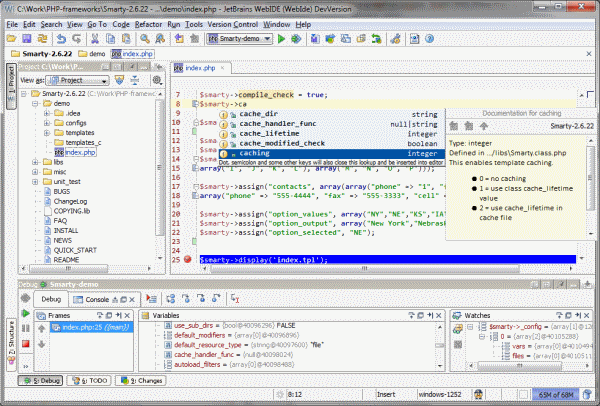
Task: Open Settings with the wrench toolbar icon
Action: [395, 39]
